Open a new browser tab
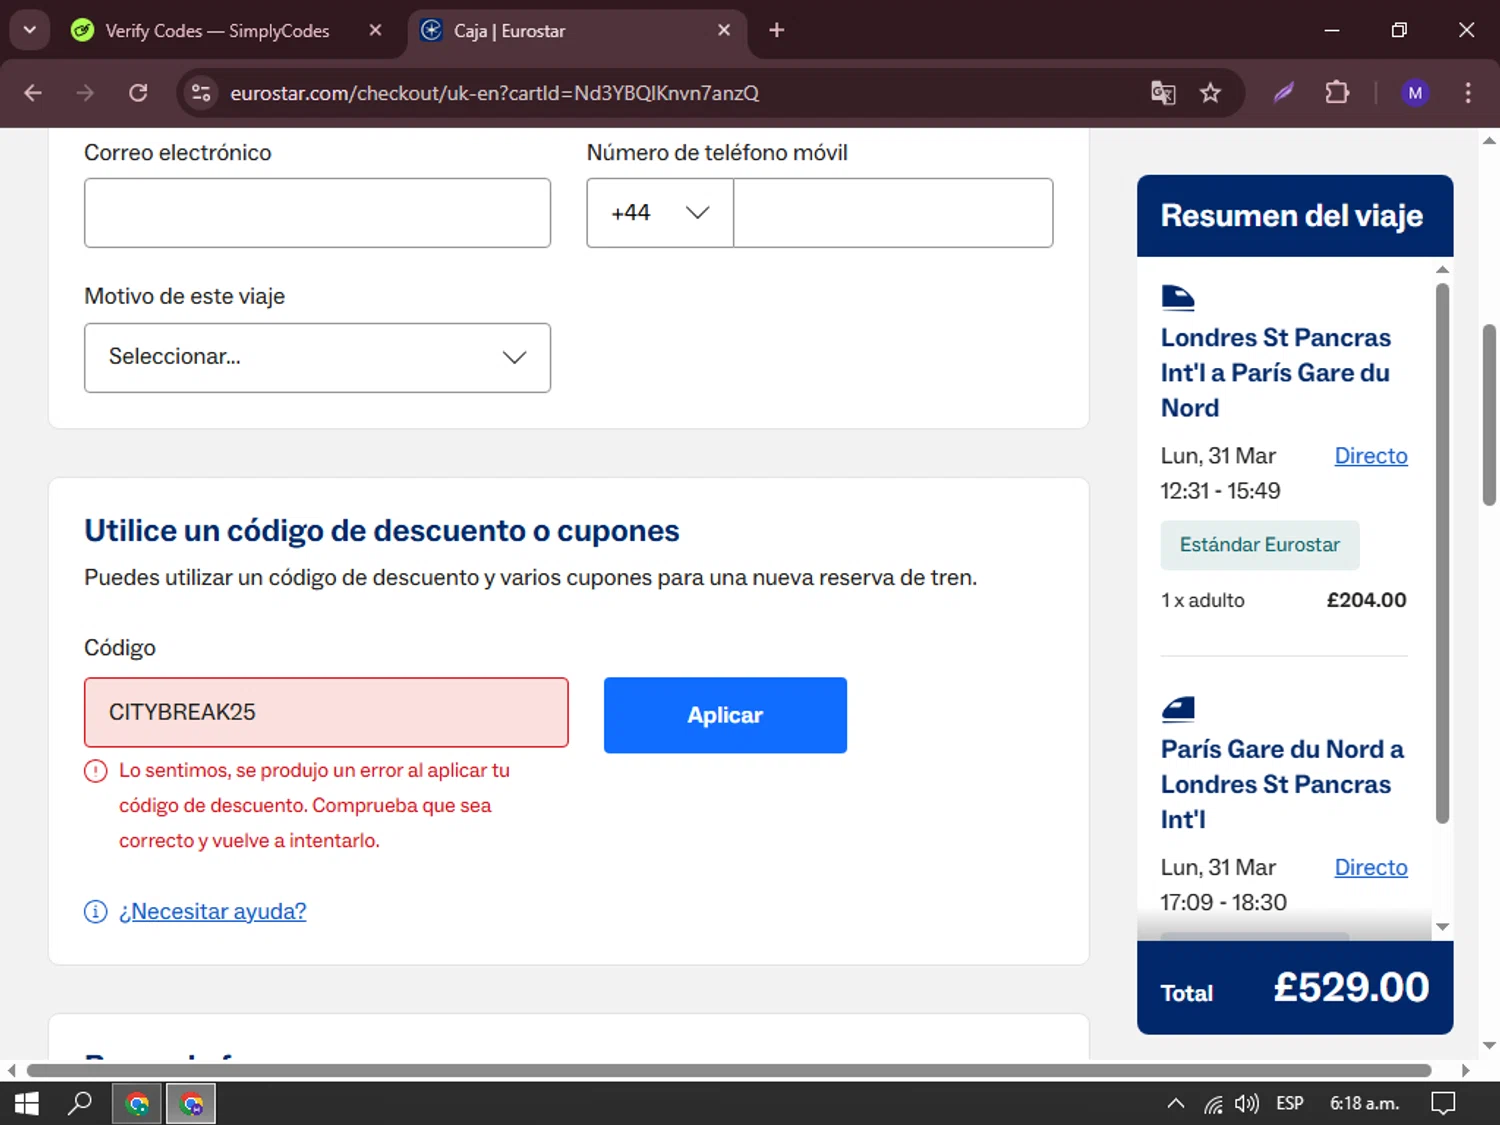 pos(776,30)
